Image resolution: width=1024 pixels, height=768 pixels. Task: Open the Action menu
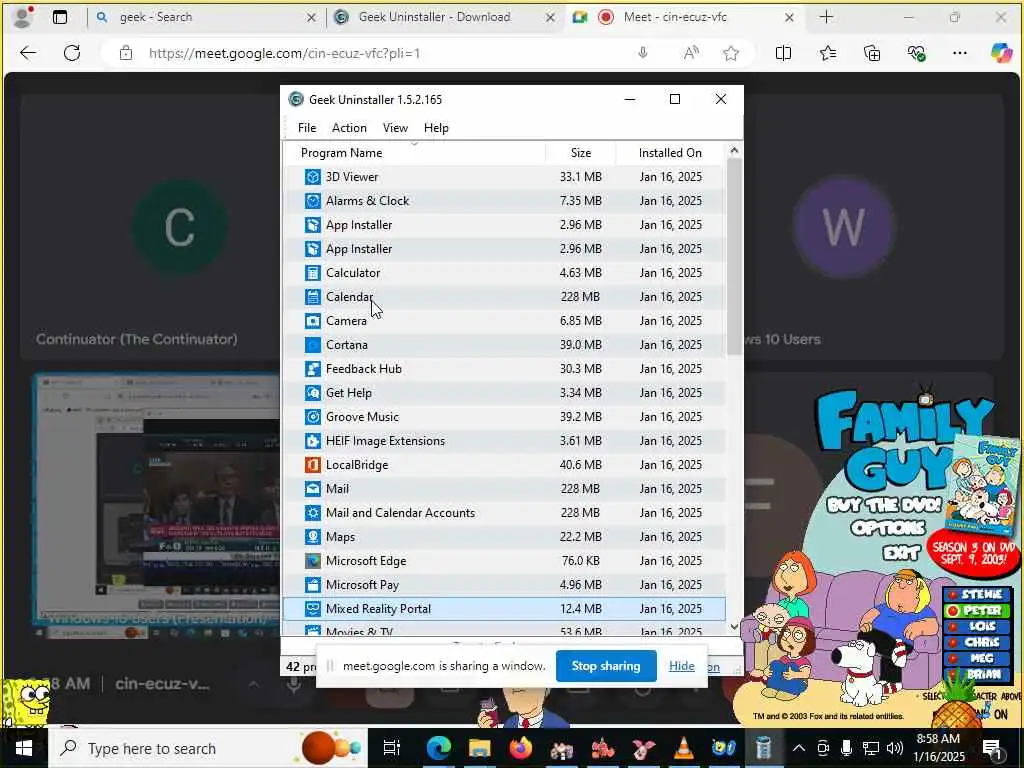point(349,128)
